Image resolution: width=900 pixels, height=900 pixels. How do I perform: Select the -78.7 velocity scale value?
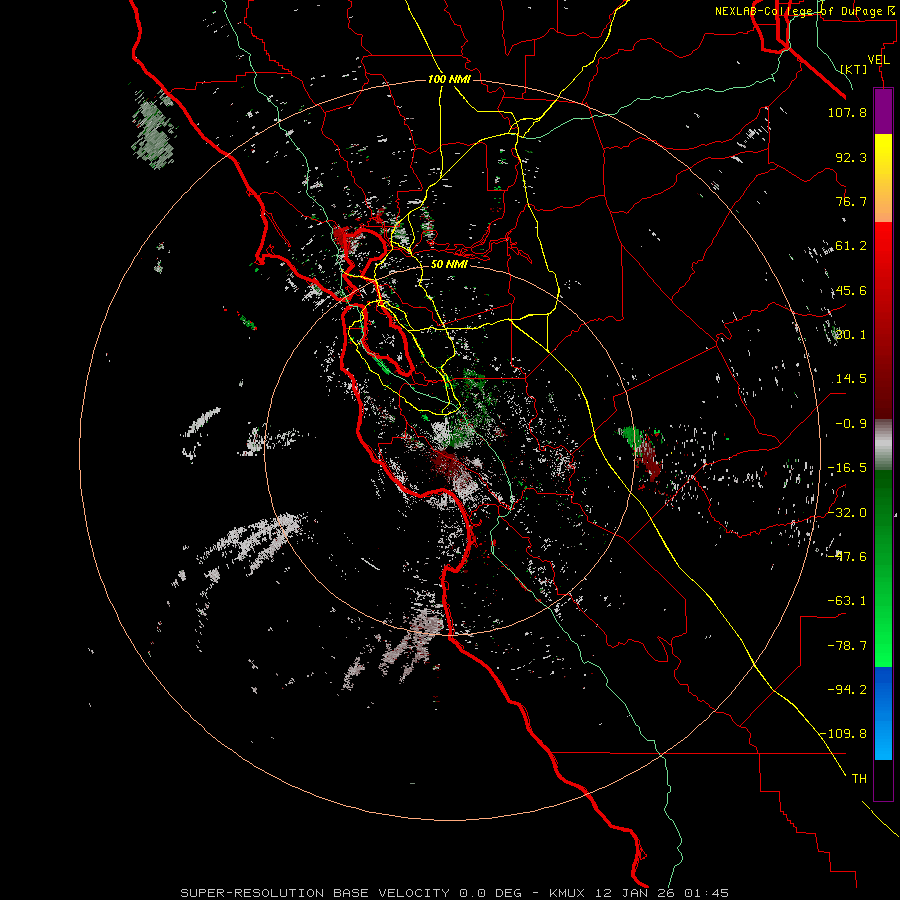pyautogui.click(x=847, y=646)
